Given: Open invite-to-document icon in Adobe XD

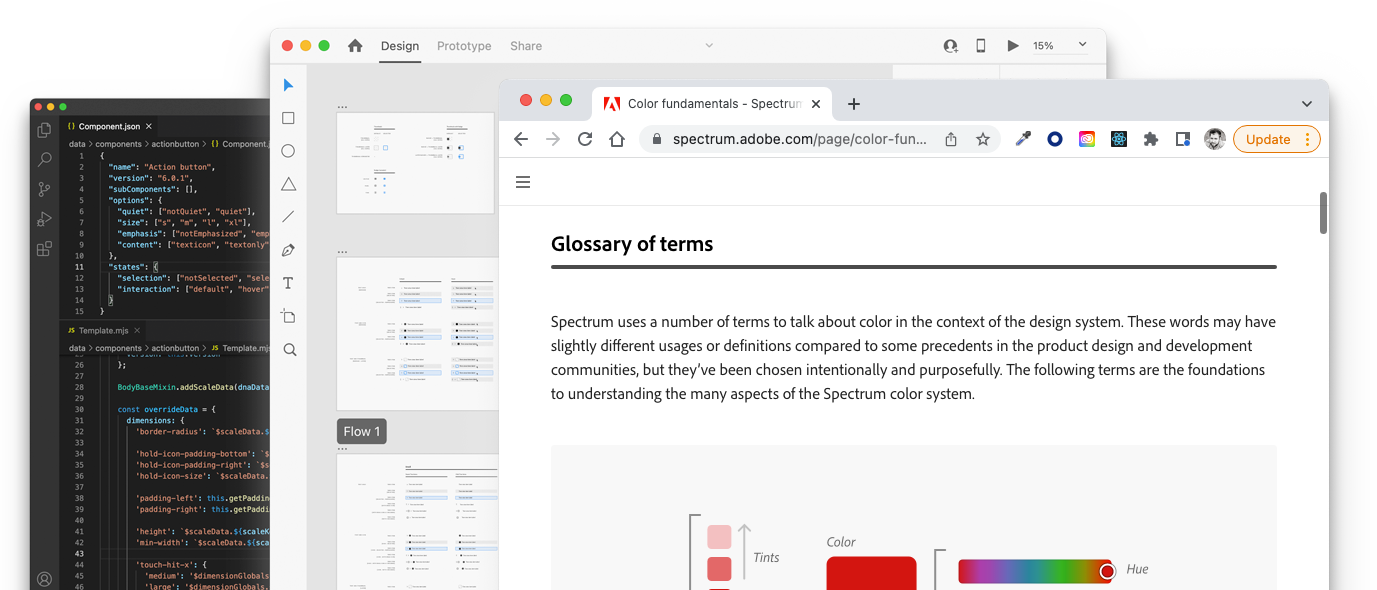Looking at the screenshot, I should tap(951, 46).
